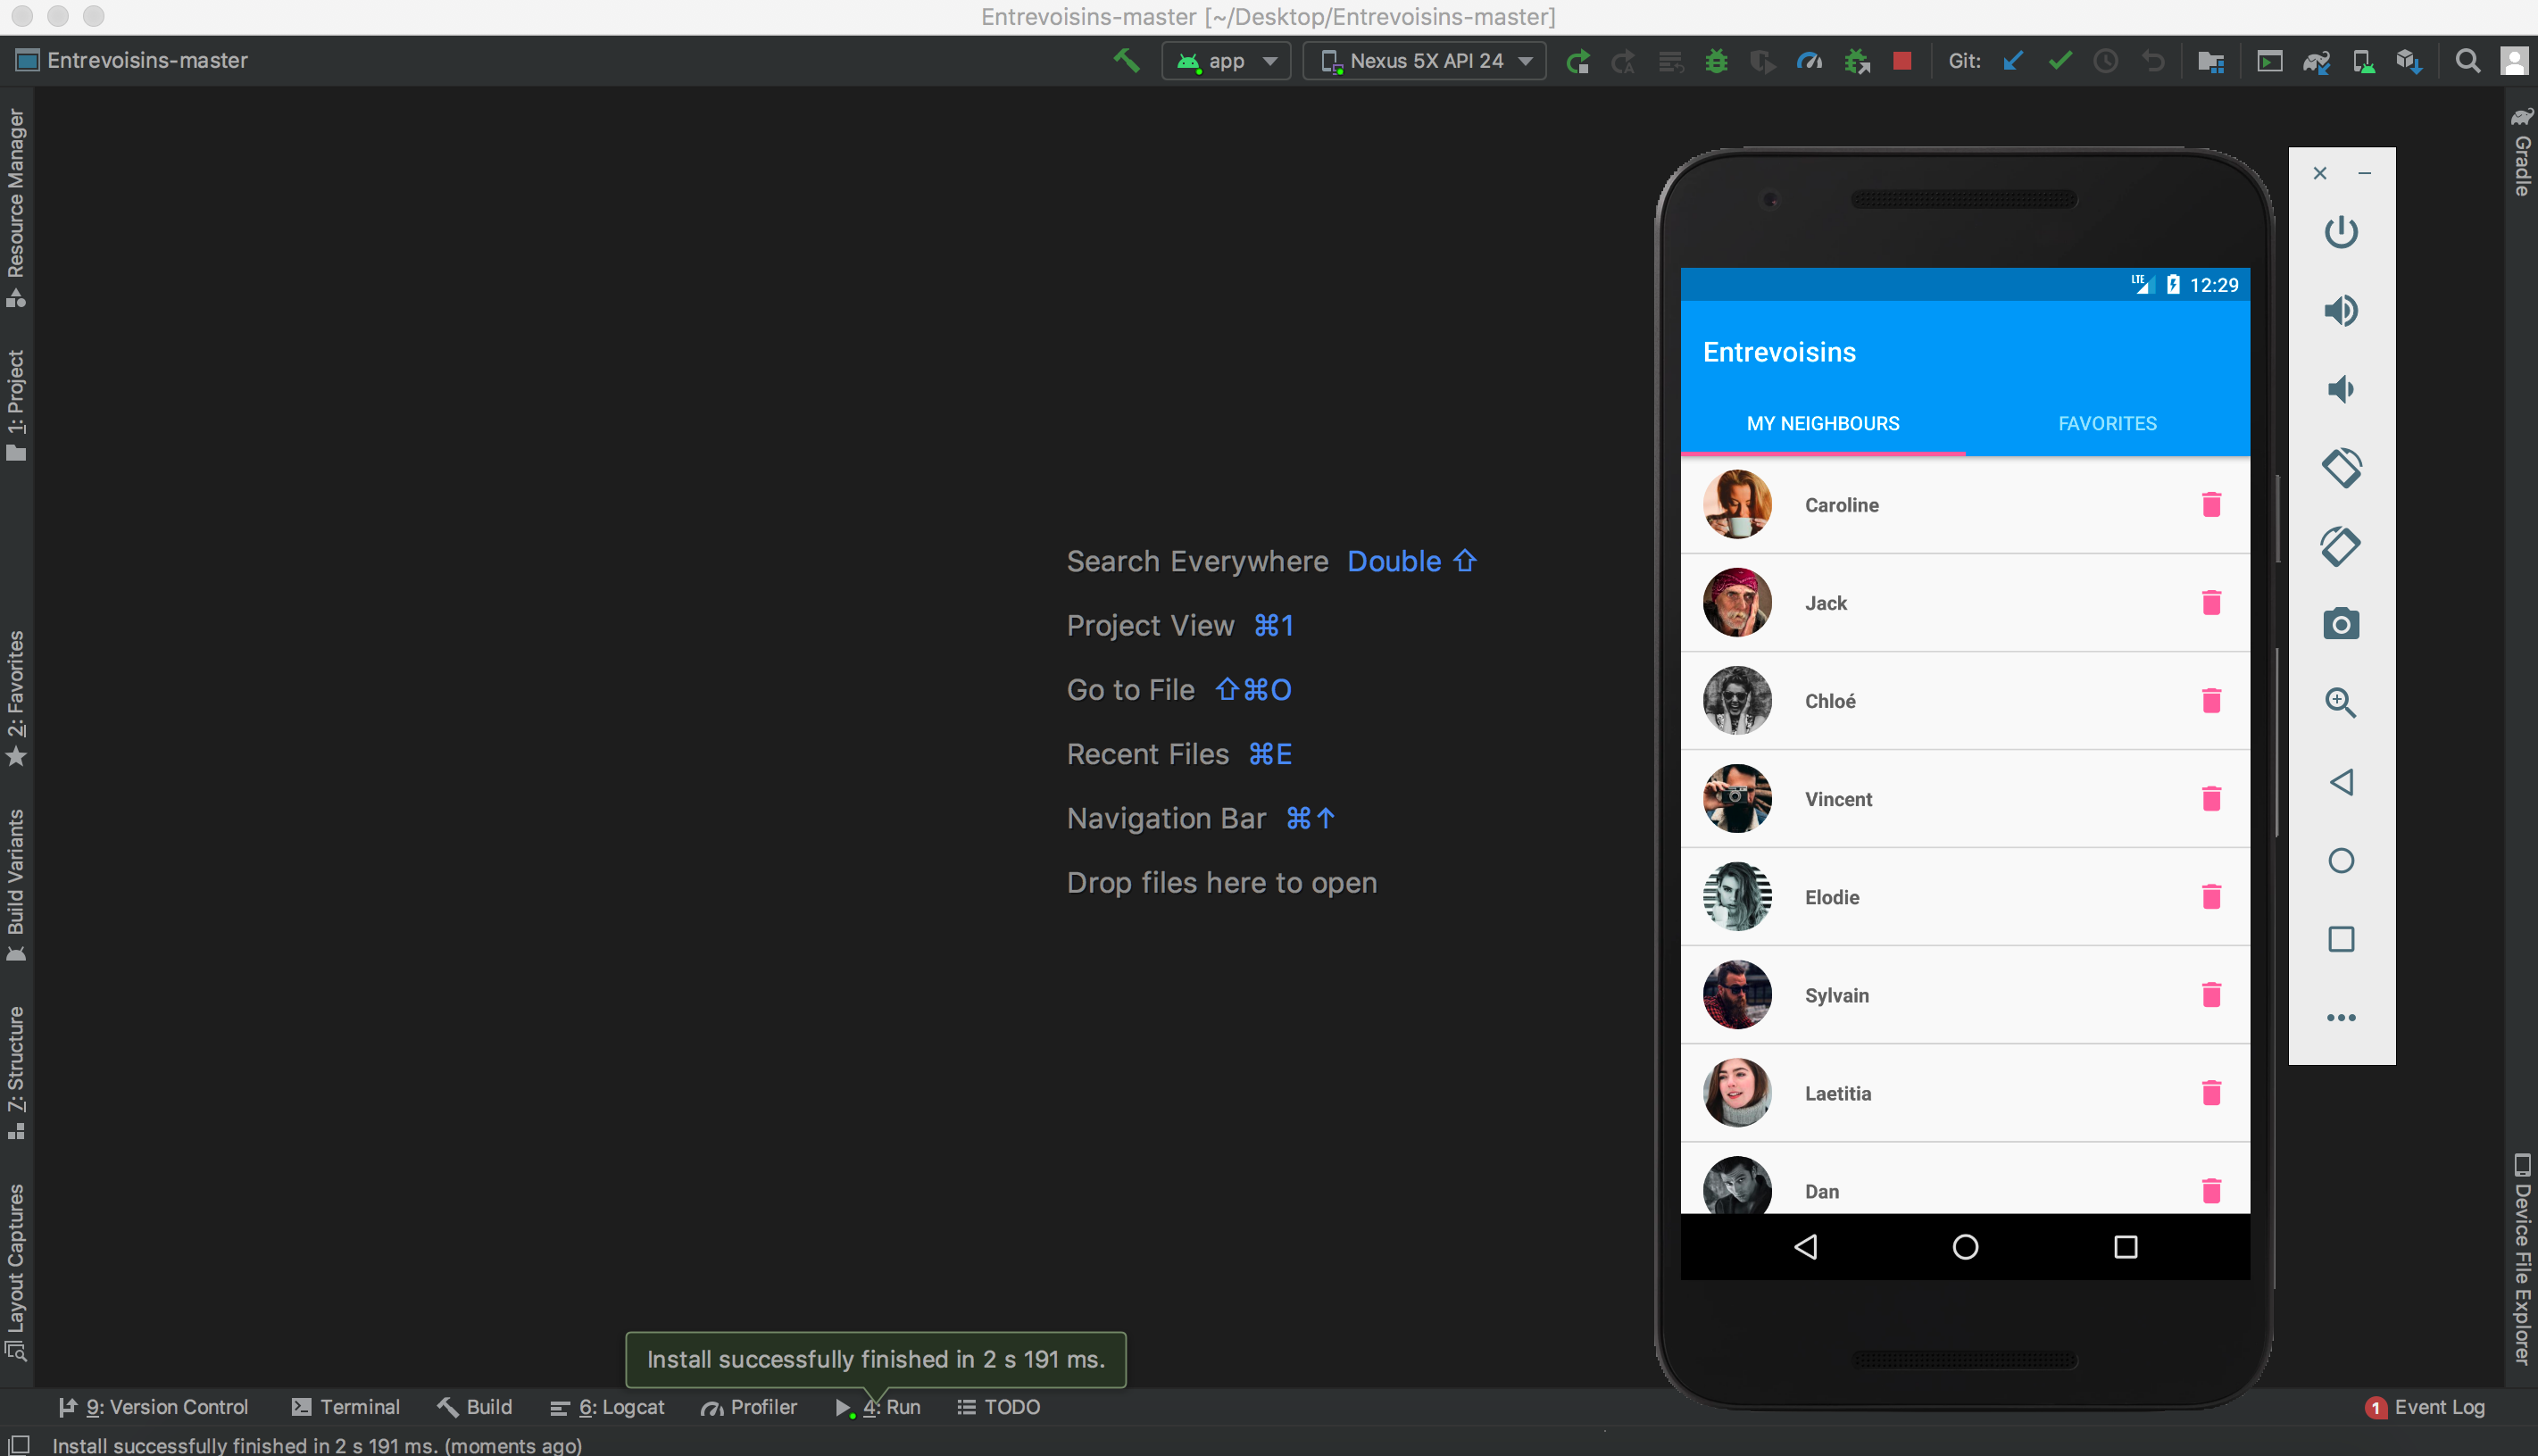Delete Caroline using her pink trash icon

[x=2211, y=505]
